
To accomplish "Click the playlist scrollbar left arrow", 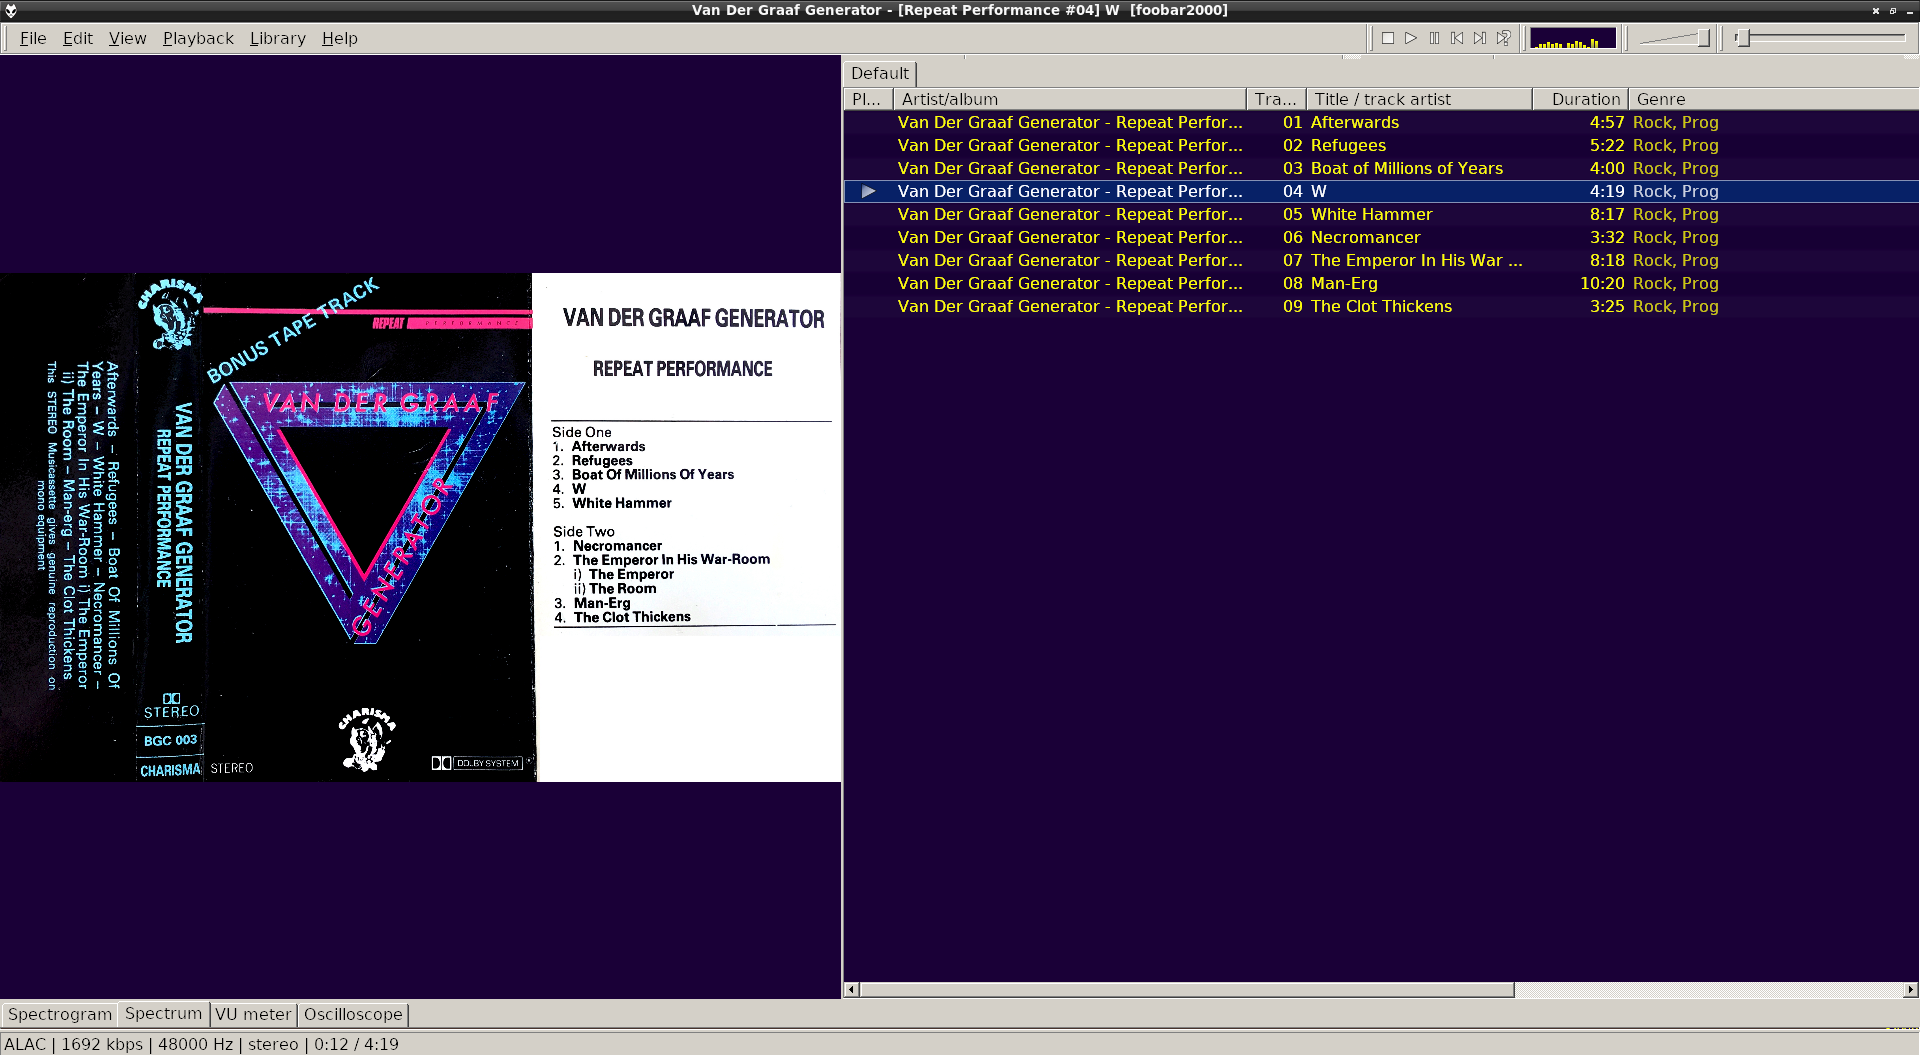I will (851, 990).
